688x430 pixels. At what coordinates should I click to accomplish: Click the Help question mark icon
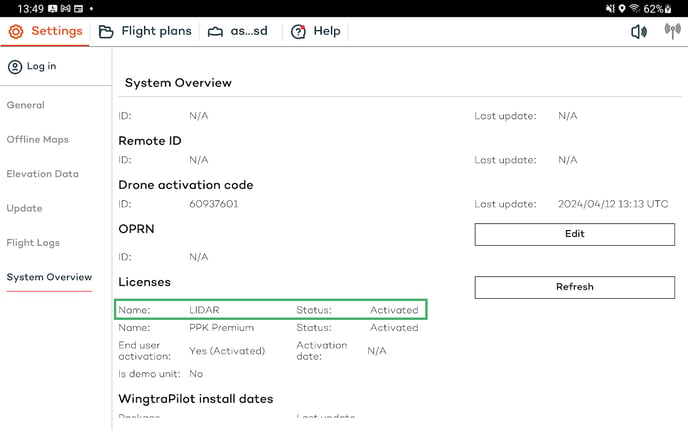click(x=298, y=32)
